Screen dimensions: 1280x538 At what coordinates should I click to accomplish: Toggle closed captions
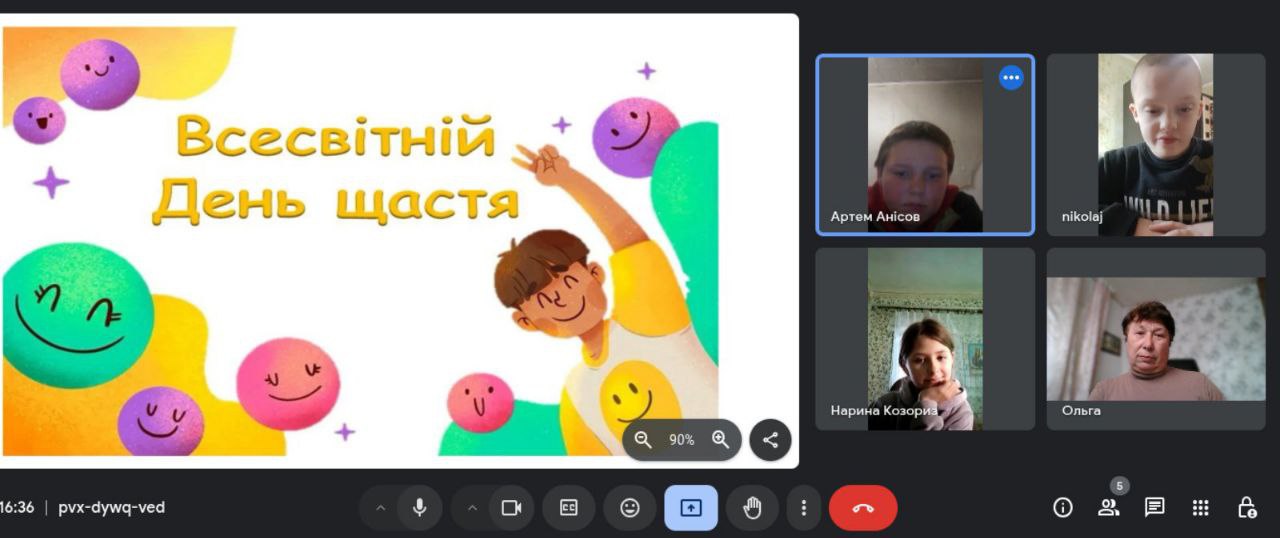[569, 508]
